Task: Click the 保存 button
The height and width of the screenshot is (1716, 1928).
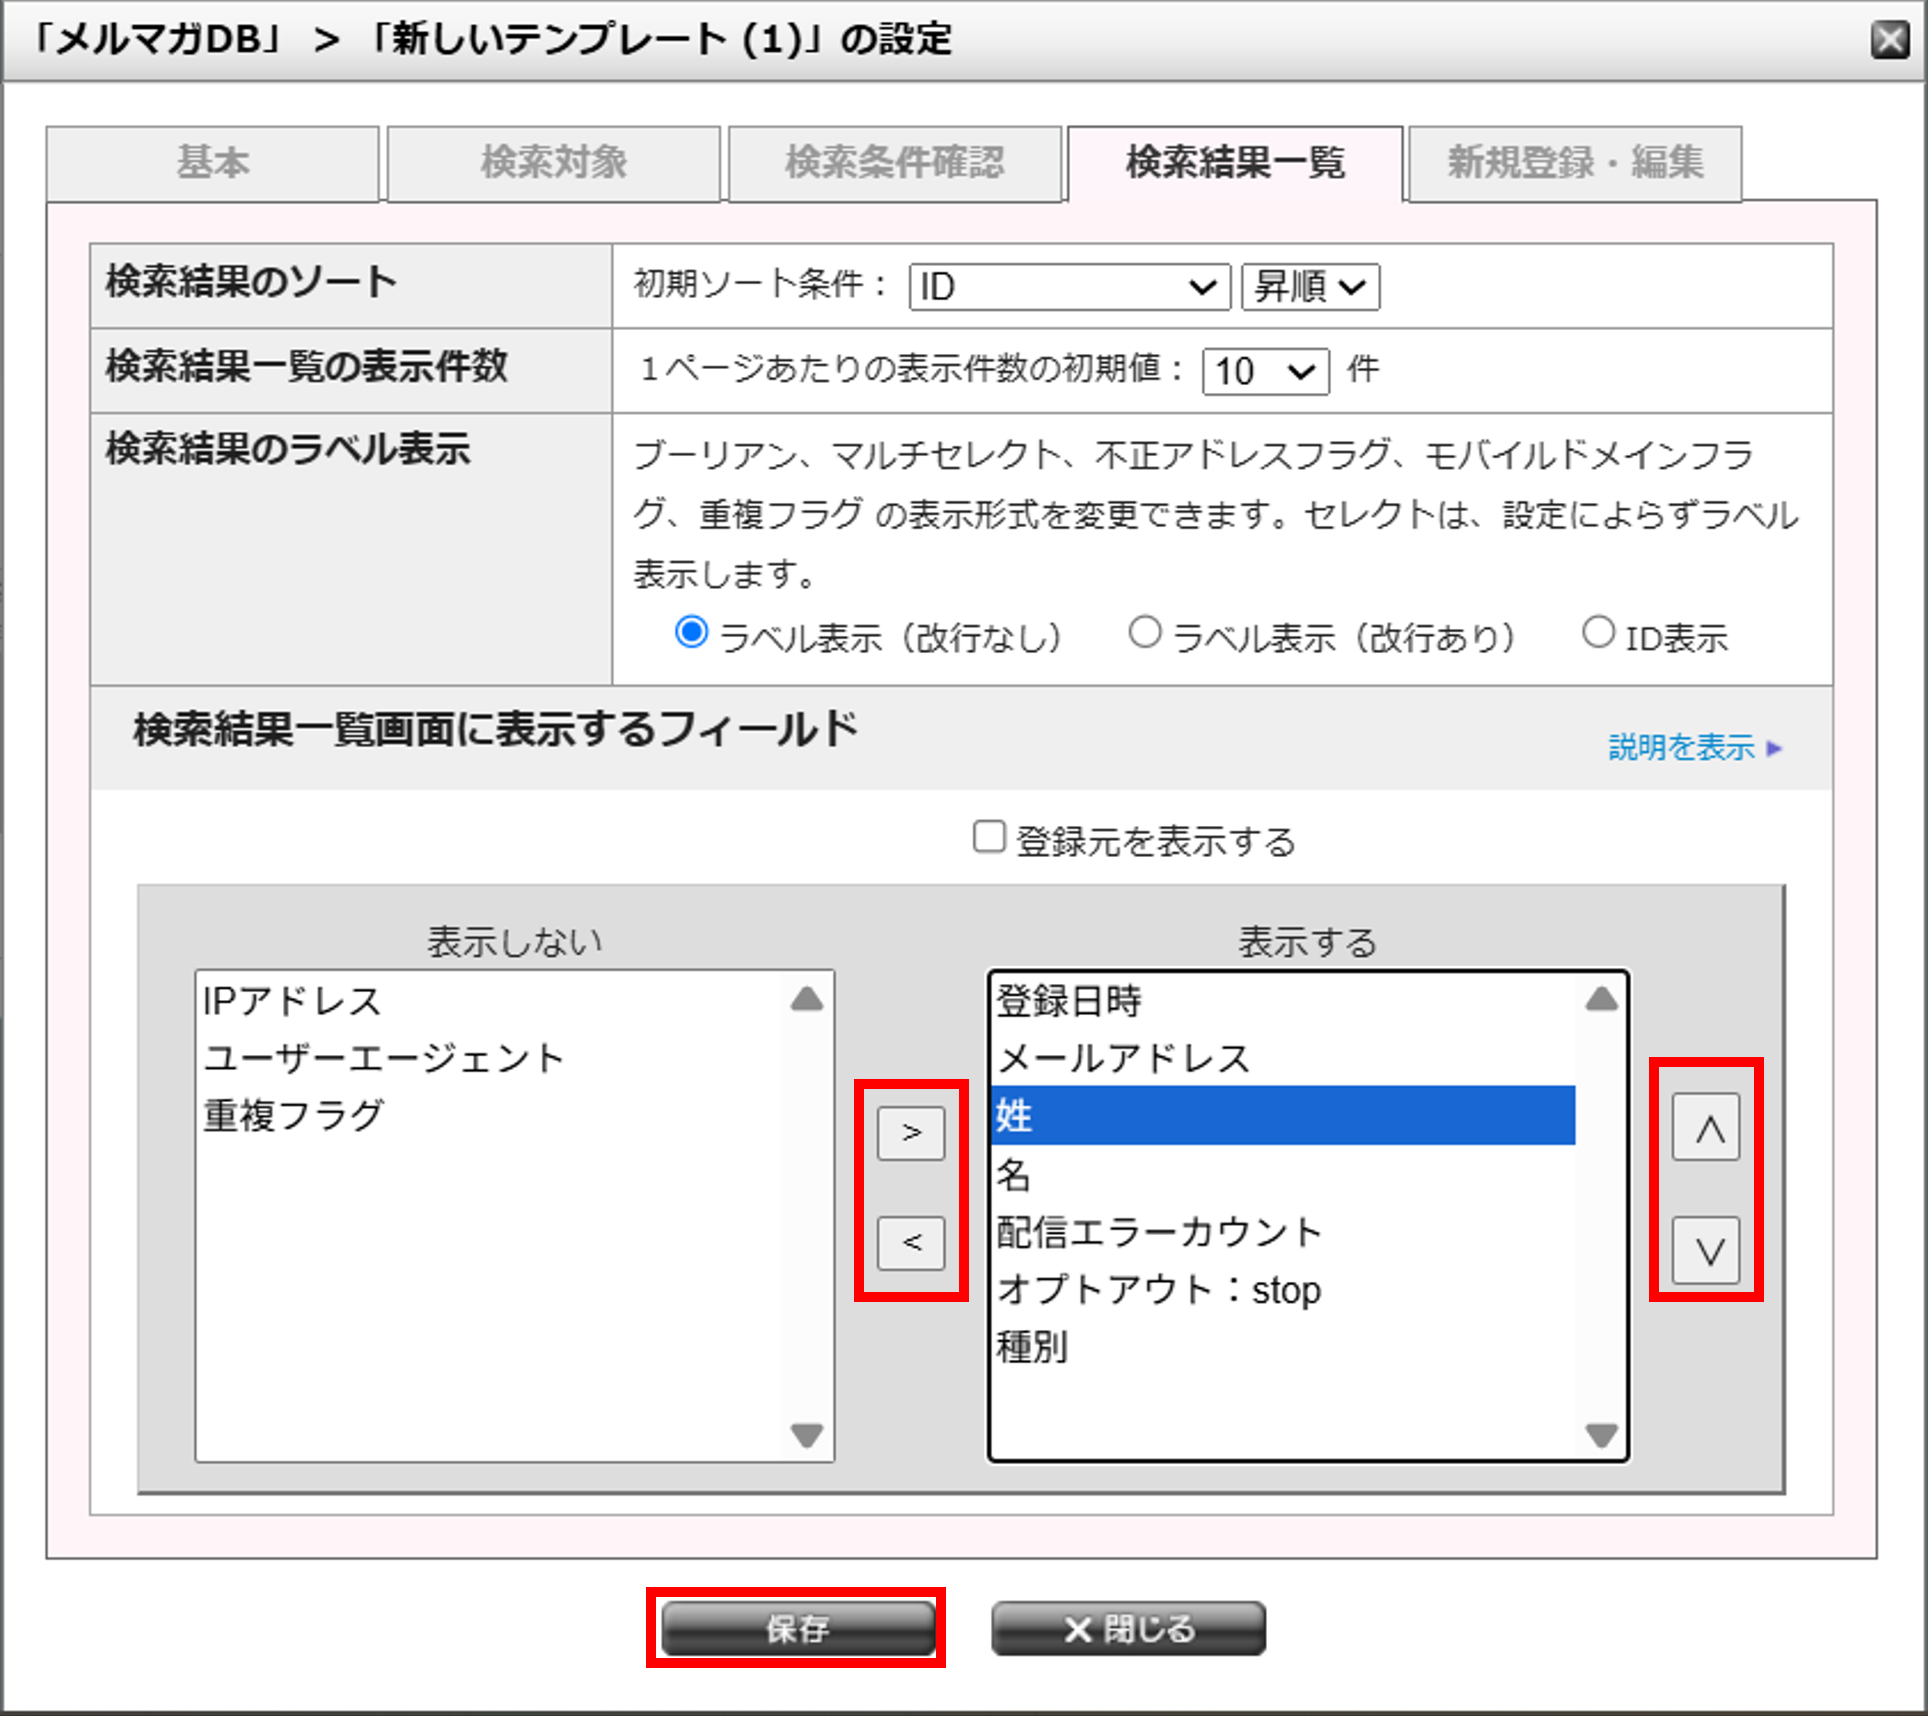Action: (797, 1628)
